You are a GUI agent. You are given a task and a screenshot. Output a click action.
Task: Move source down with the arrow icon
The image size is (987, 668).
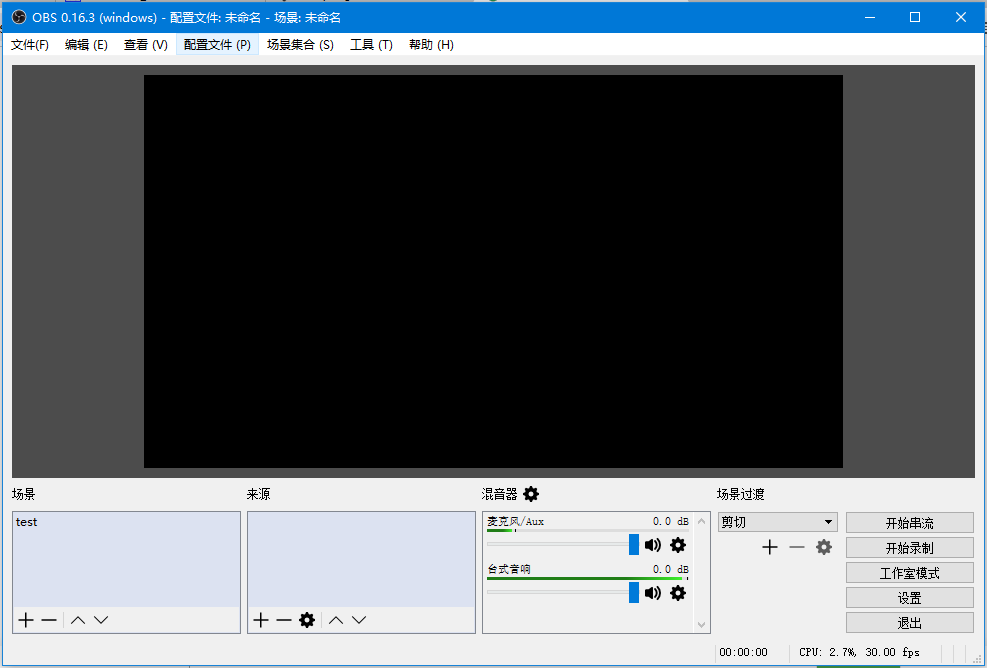[359, 620]
